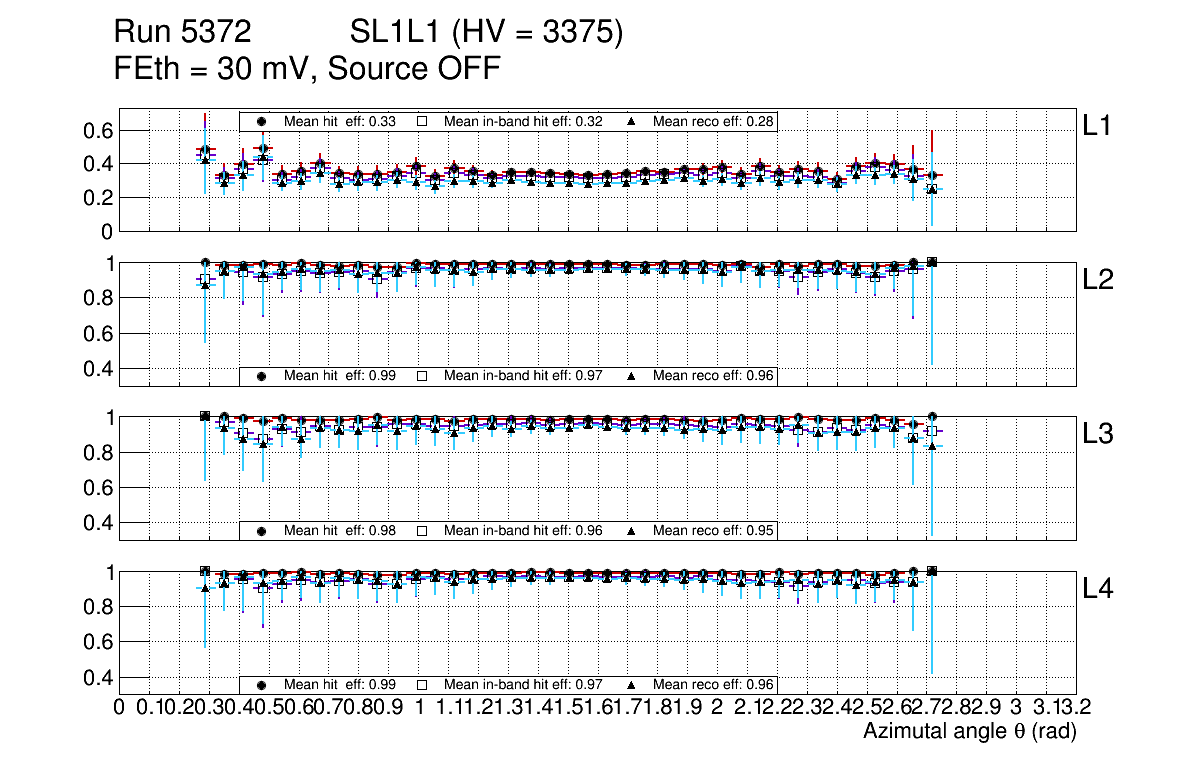Click the triangle marker in L2 legend
Screen dimensions: 1196x772
click(631, 376)
